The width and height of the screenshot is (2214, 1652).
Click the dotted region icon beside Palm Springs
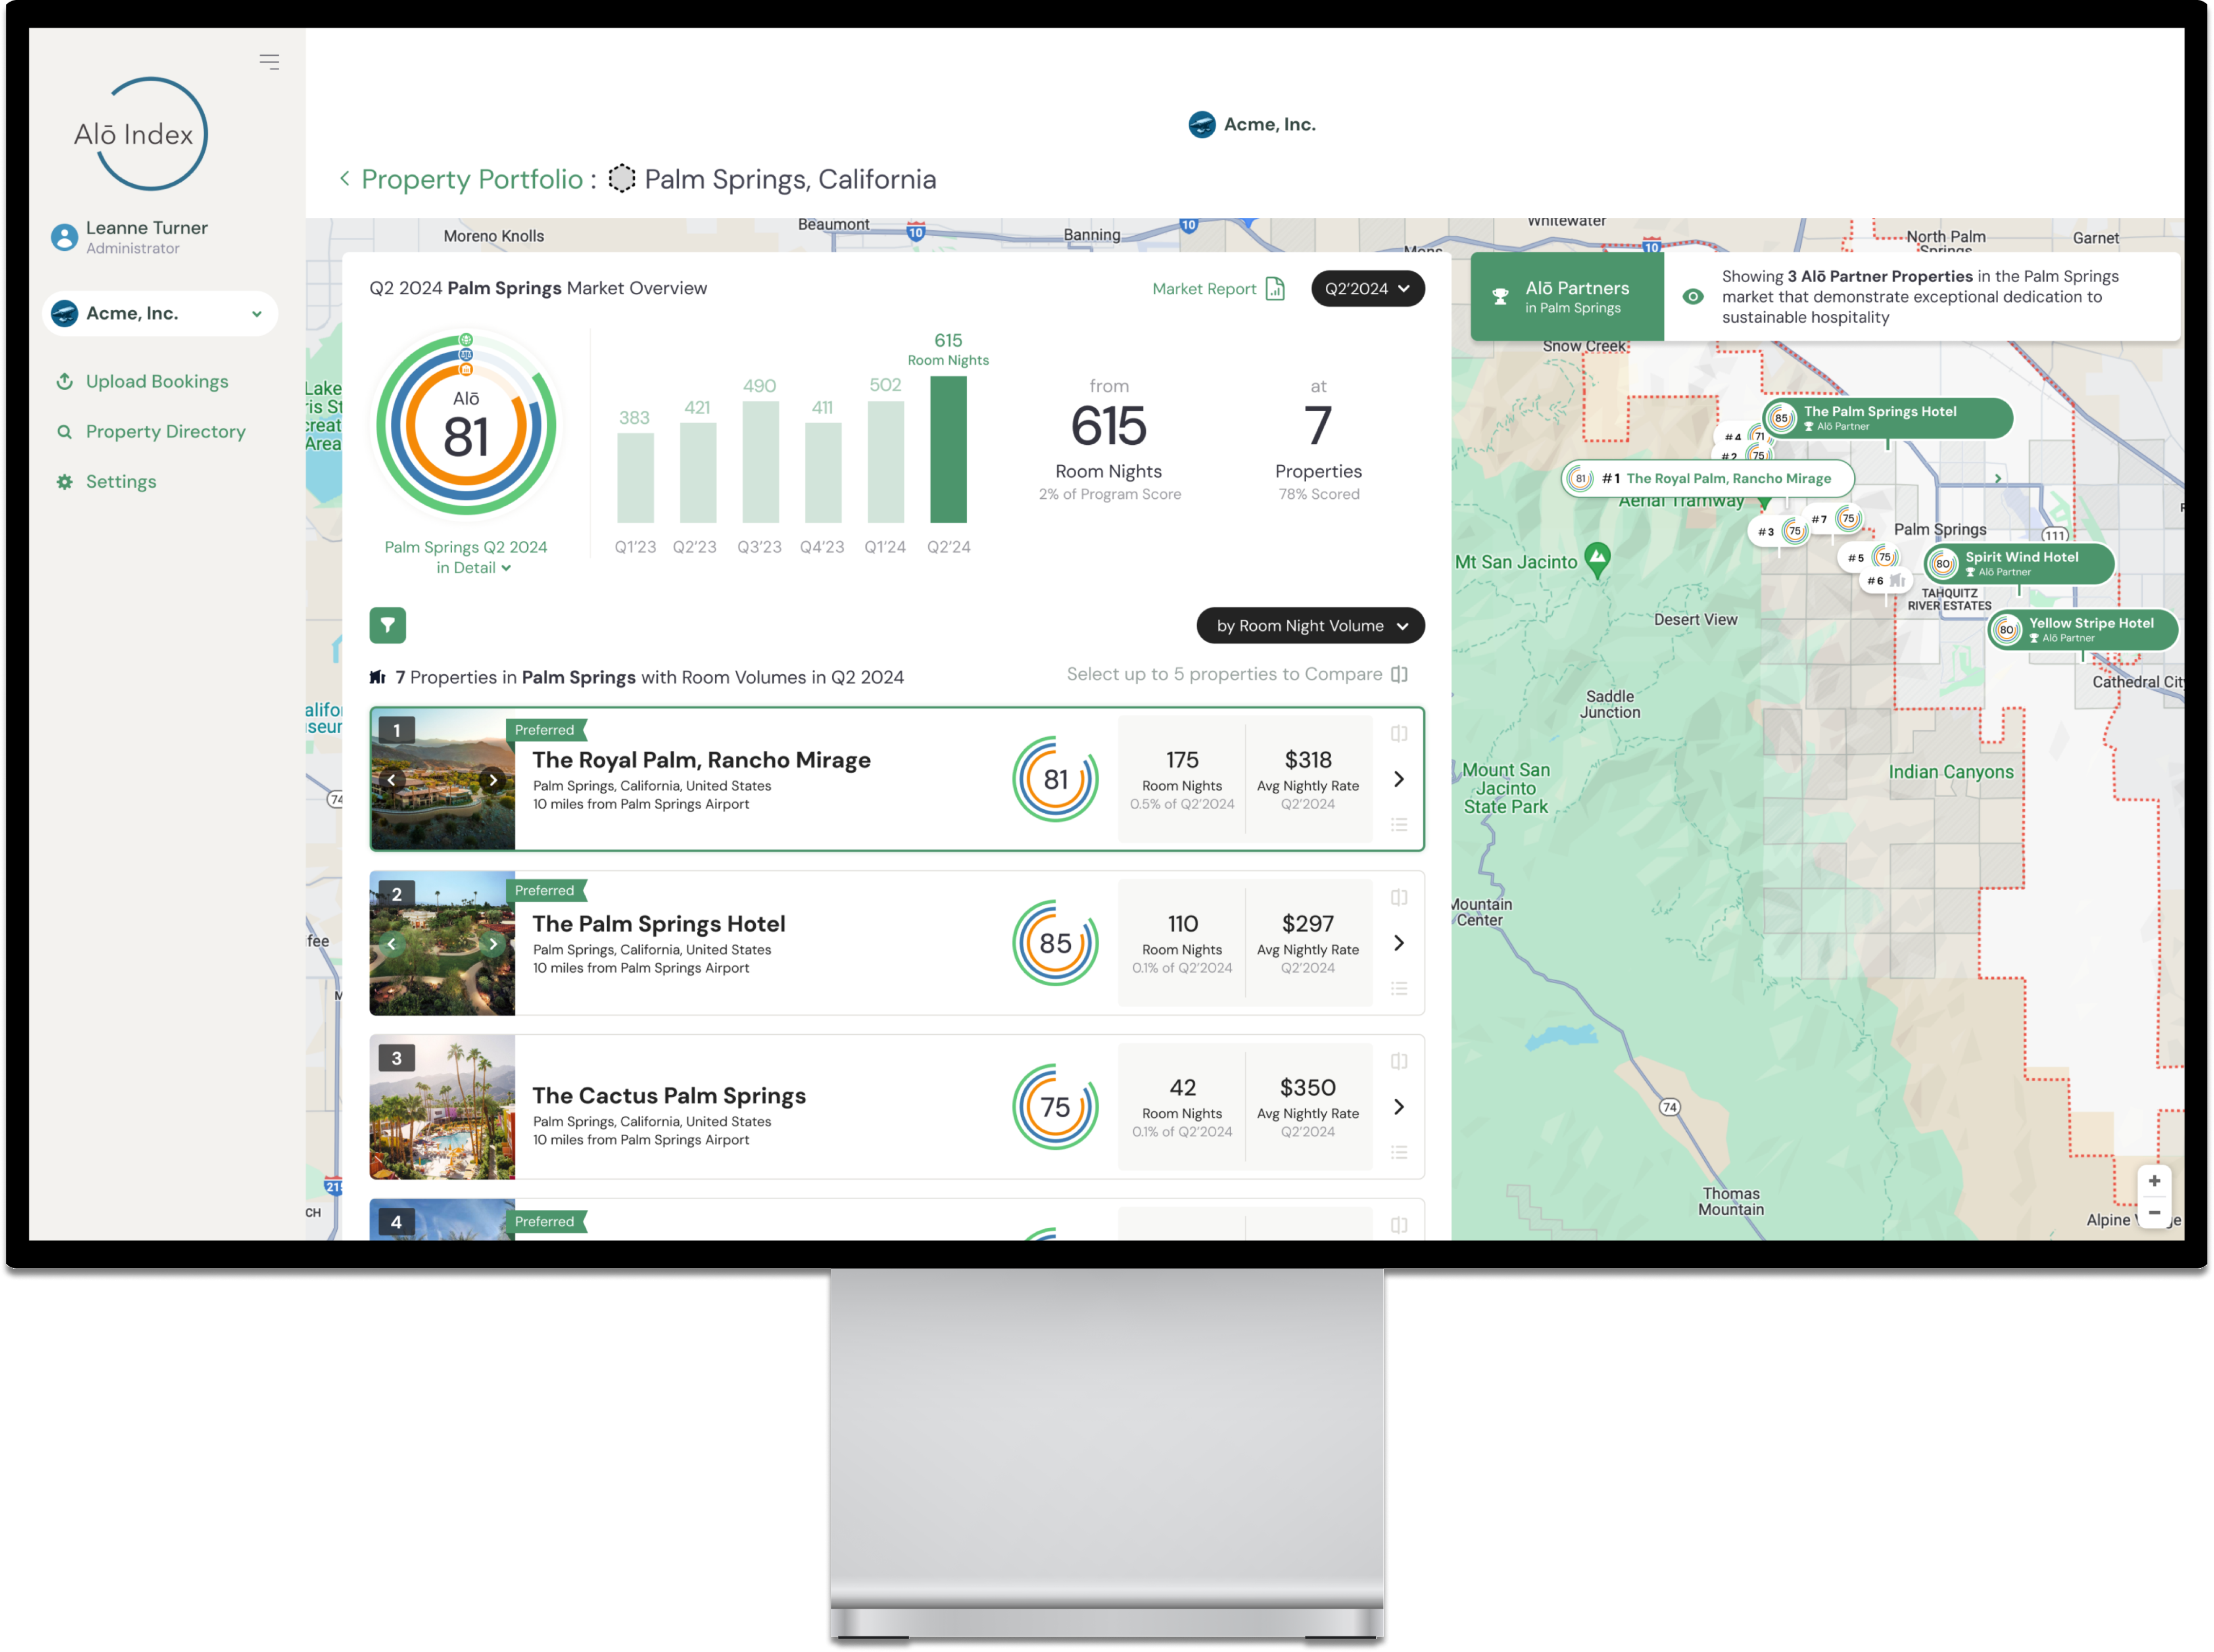(x=622, y=178)
